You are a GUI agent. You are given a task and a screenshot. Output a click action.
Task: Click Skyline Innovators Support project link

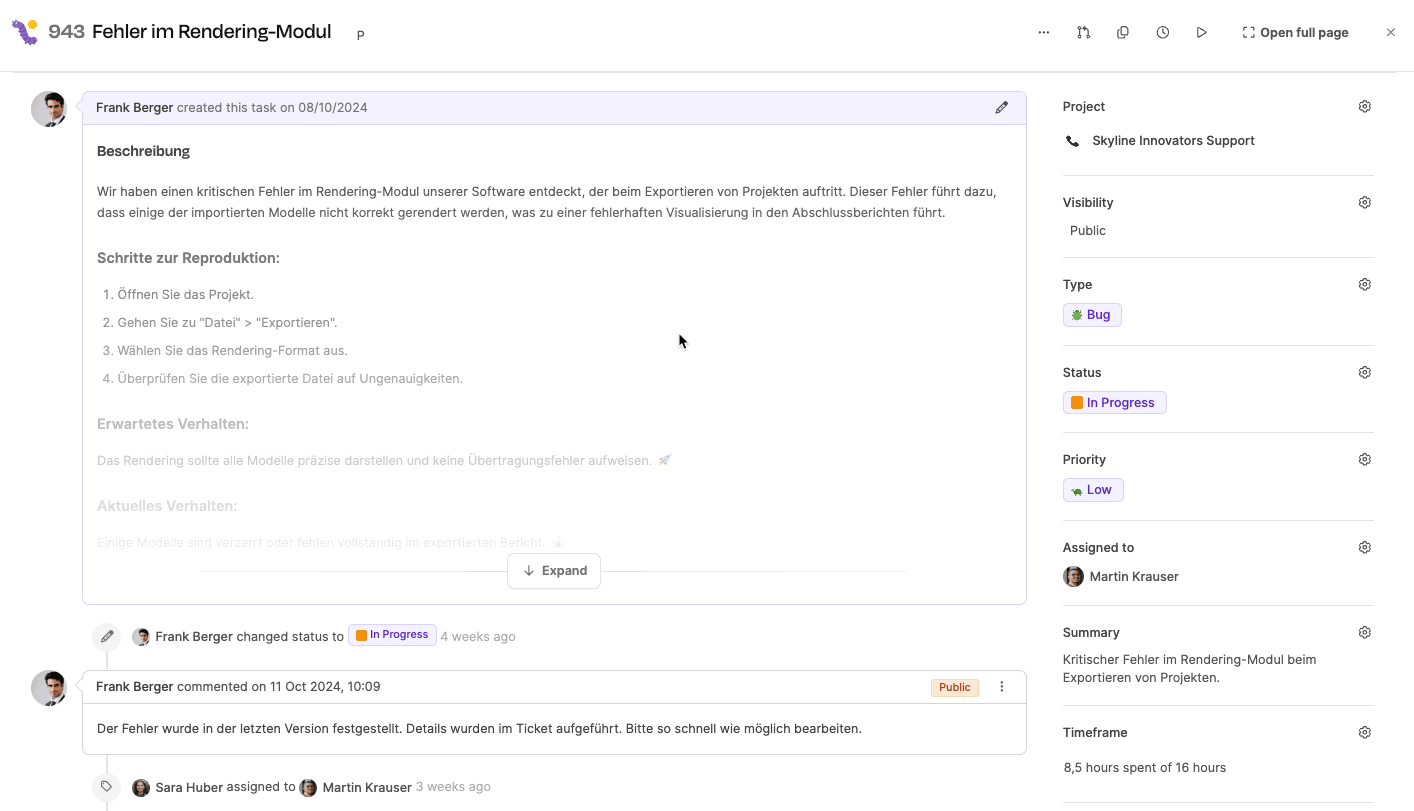point(1172,141)
